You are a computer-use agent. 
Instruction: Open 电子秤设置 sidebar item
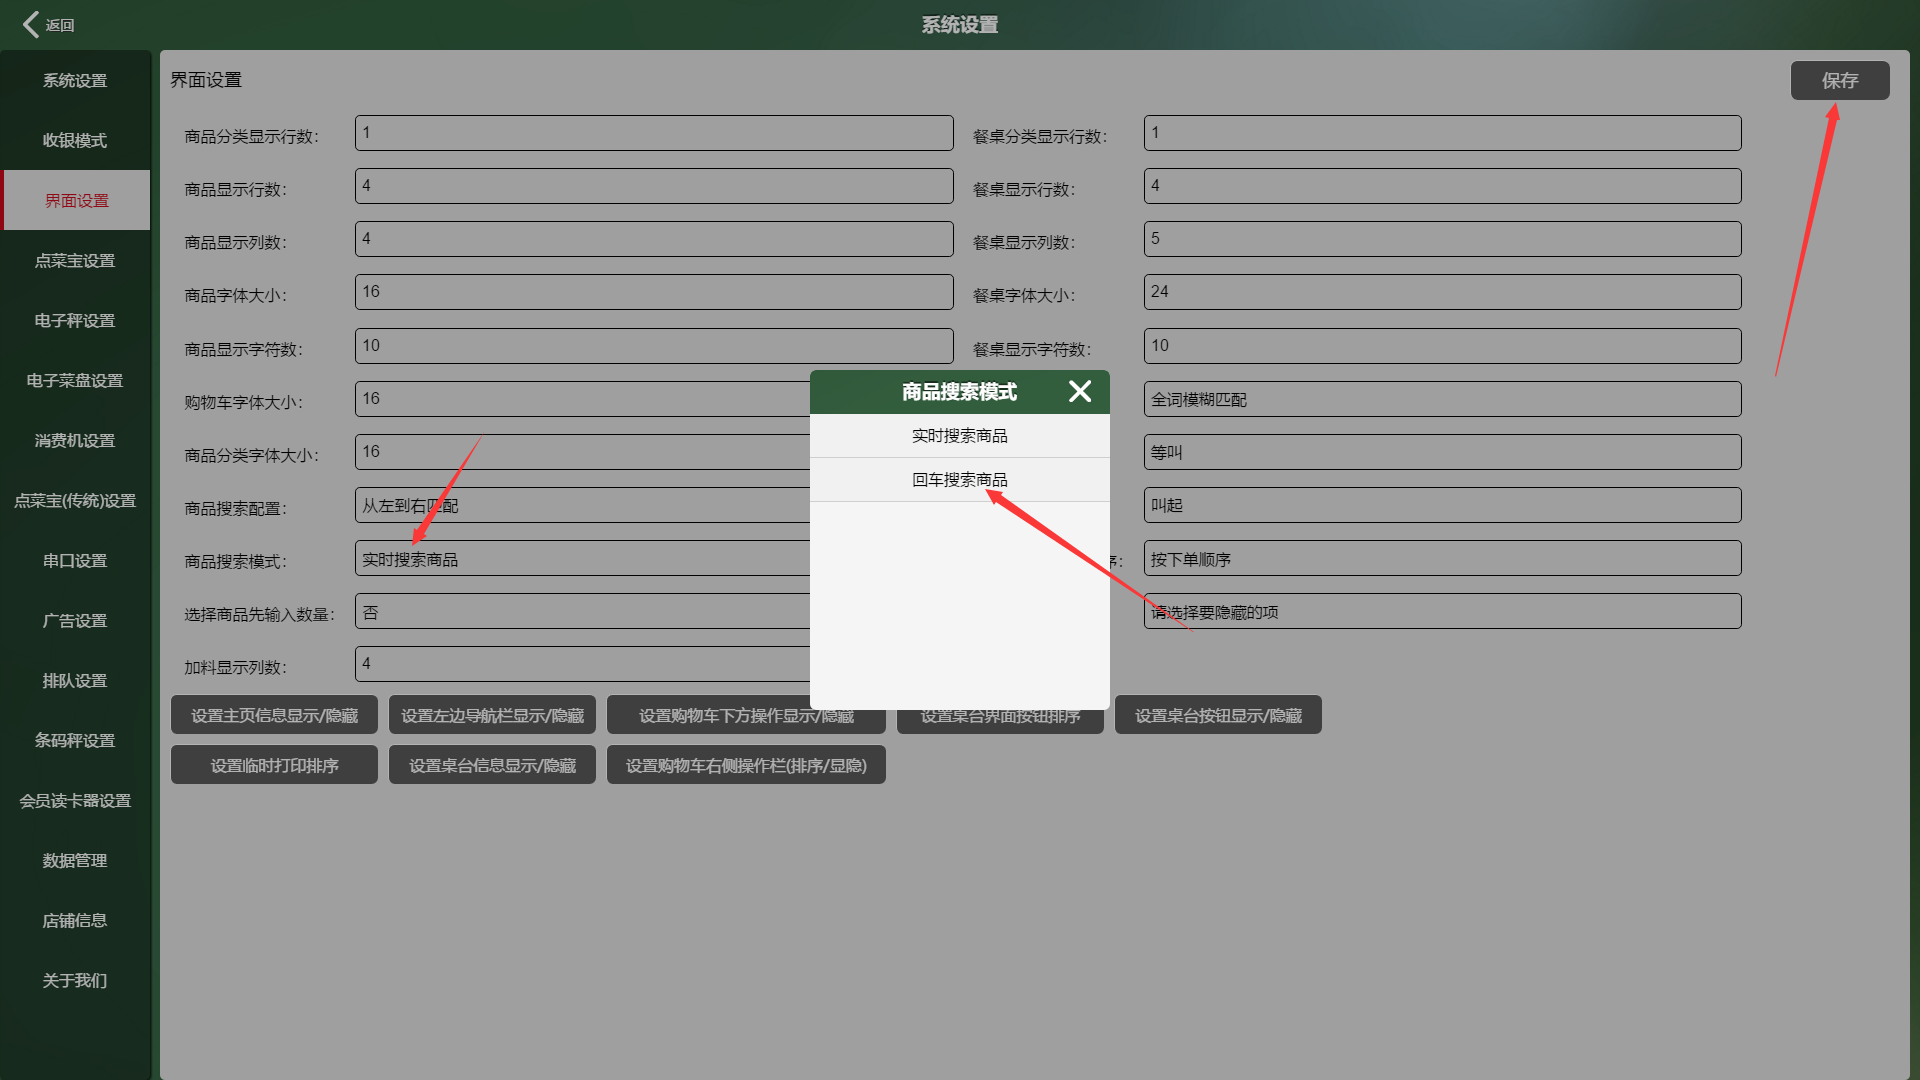coord(75,320)
